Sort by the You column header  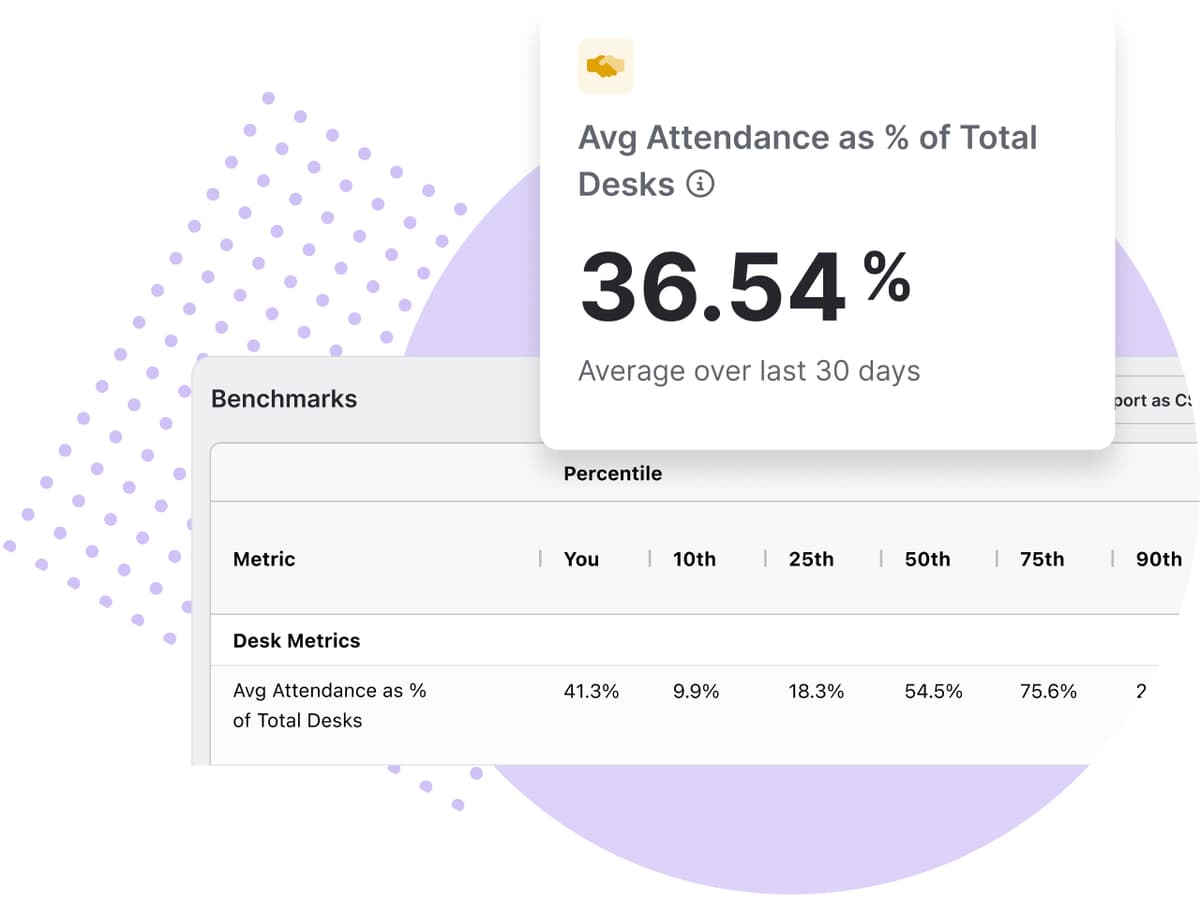tap(581, 559)
